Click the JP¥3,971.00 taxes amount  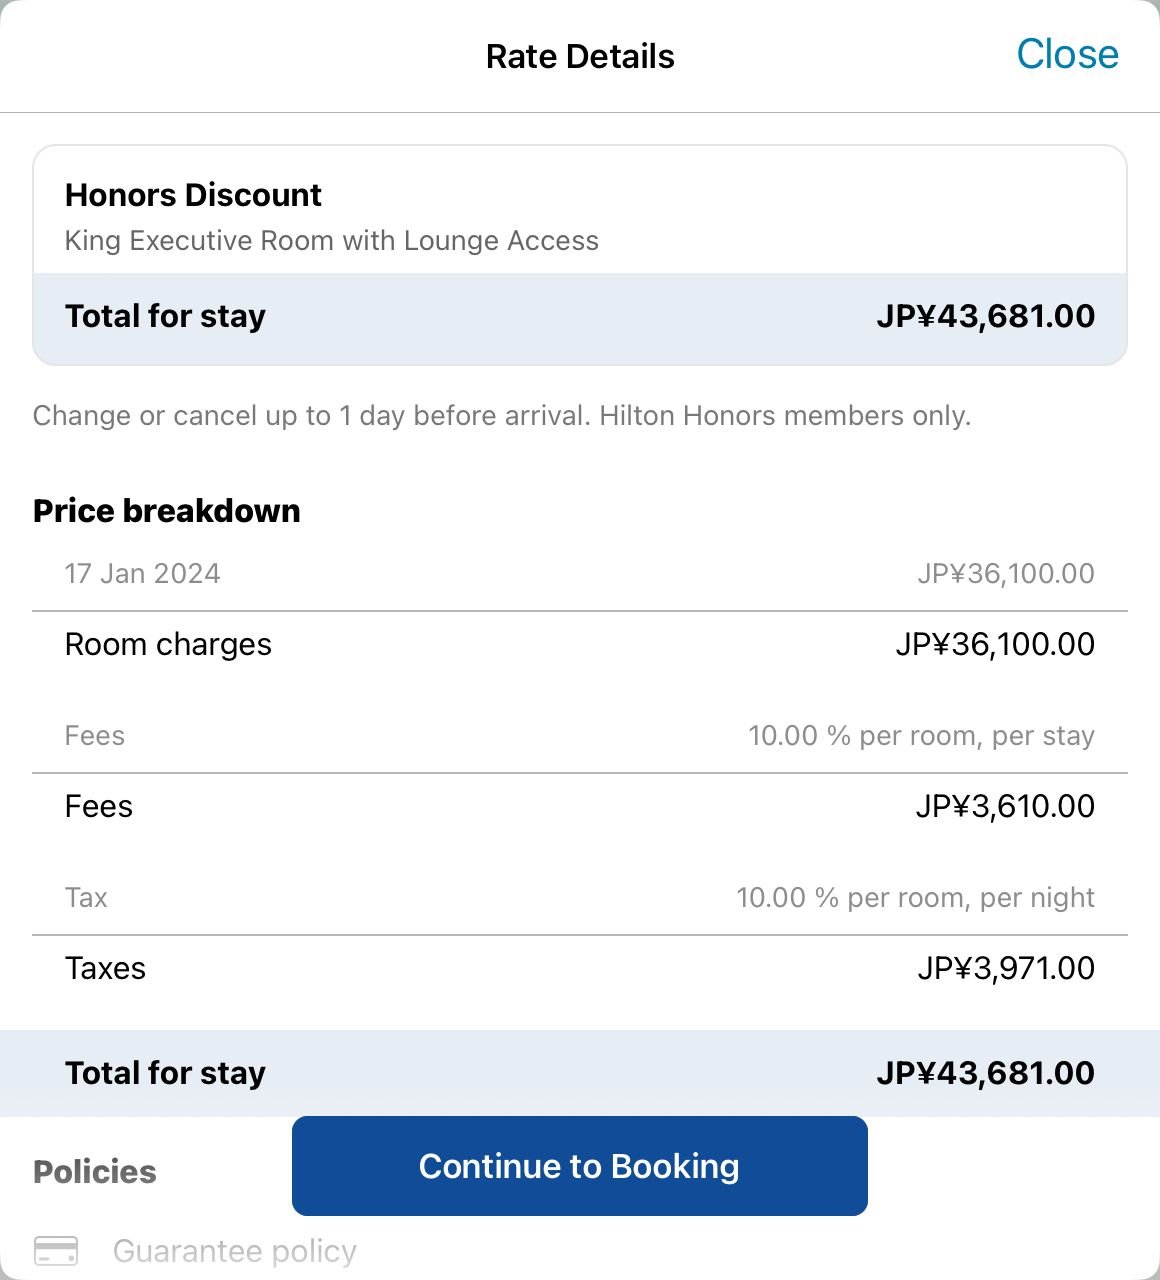pos(1006,969)
